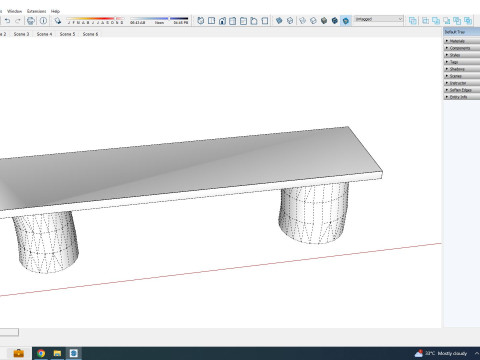Open the Untagged tag dropdown

[x=379, y=19]
